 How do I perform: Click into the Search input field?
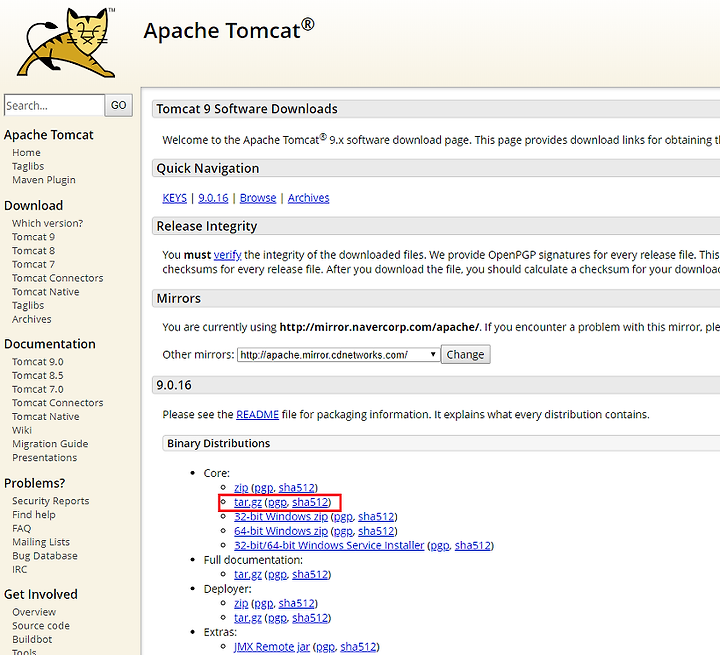pos(54,105)
